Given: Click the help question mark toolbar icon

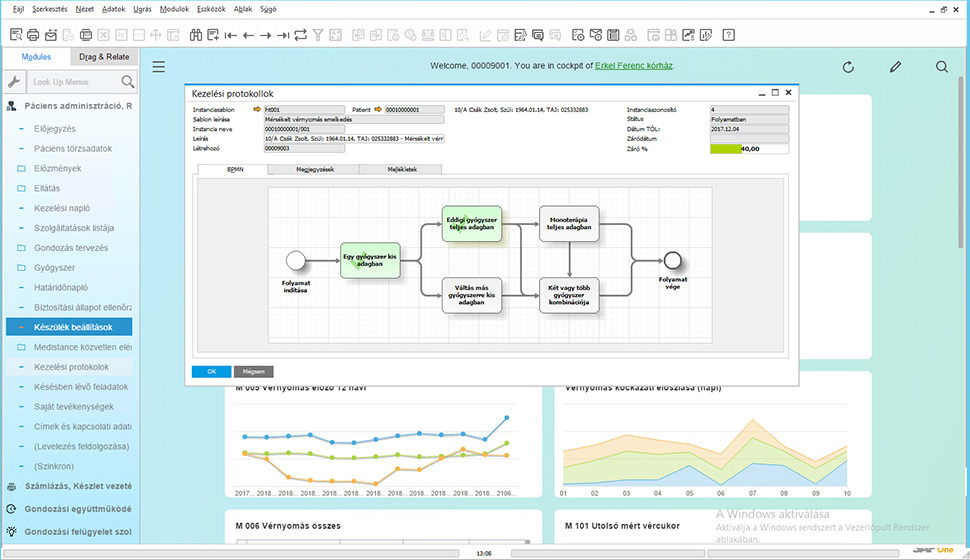Looking at the screenshot, I should [x=729, y=35].
